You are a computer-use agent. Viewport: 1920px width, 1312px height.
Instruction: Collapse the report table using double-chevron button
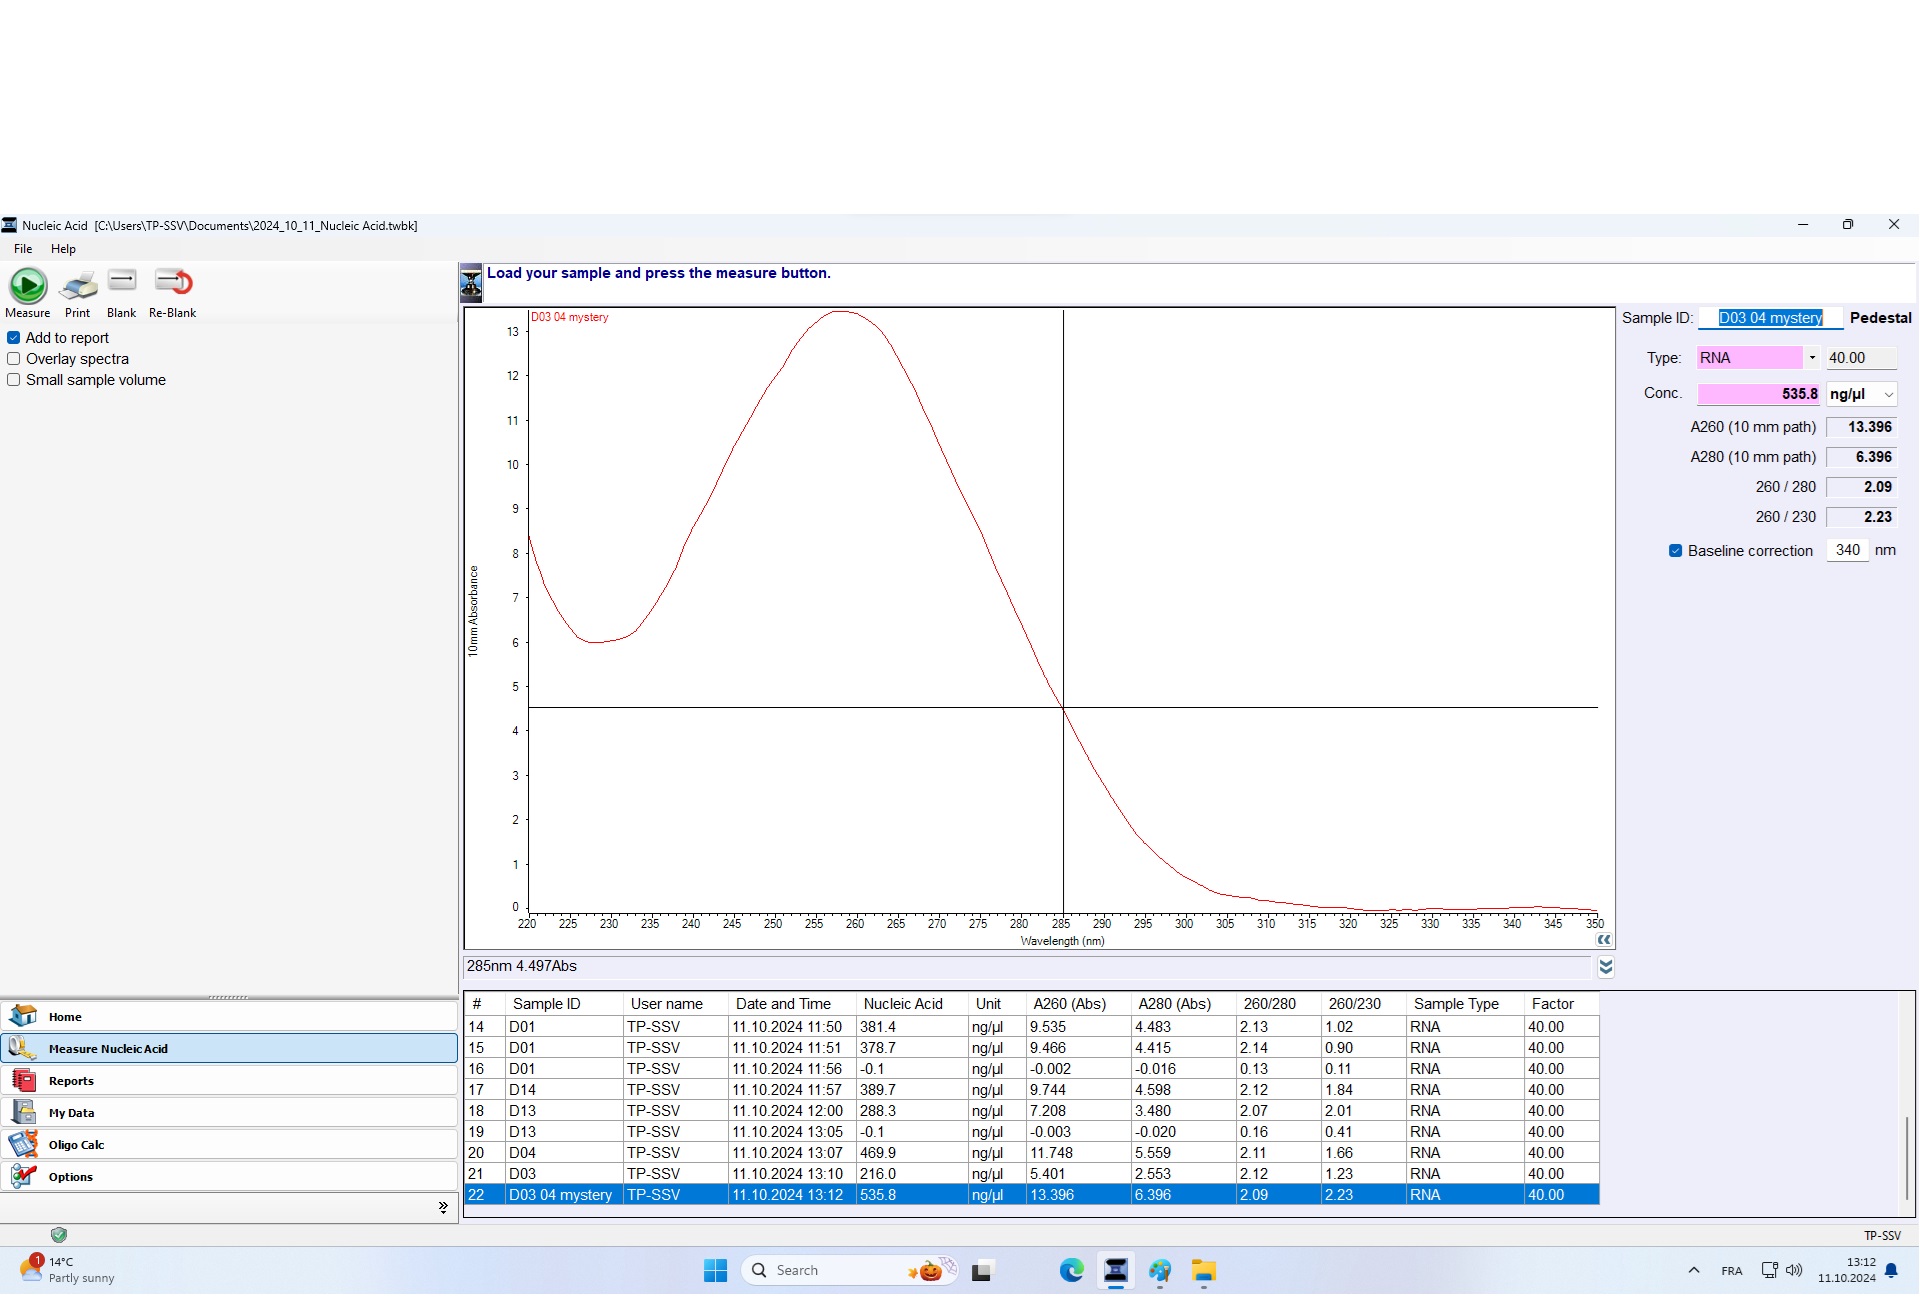point(1606,967)
